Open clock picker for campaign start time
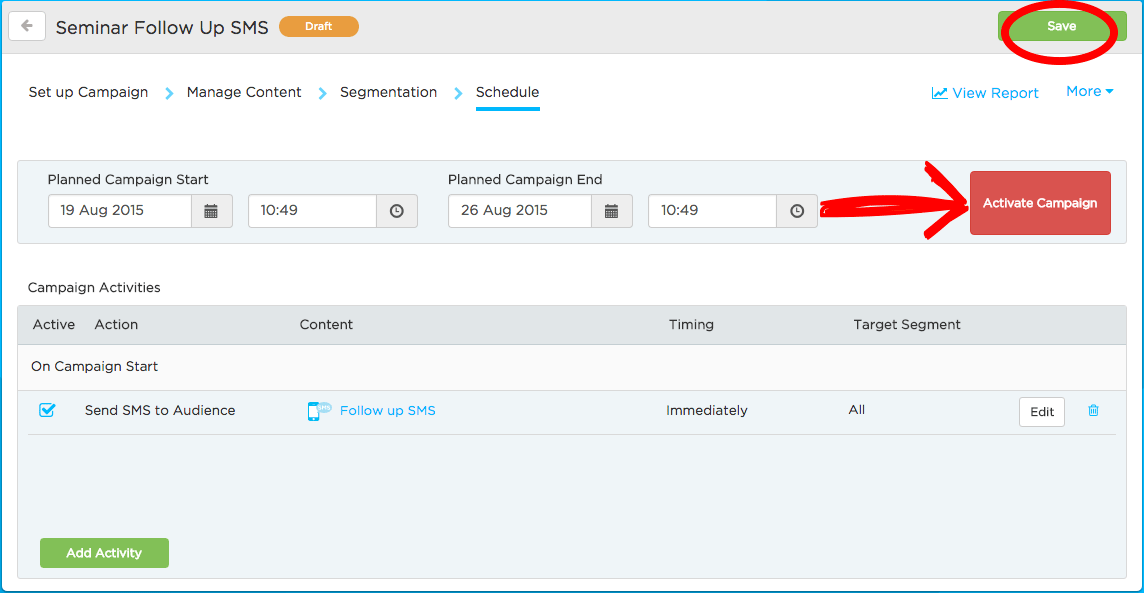The width and height of the screenshot is (1144, 593). [397, 211]
